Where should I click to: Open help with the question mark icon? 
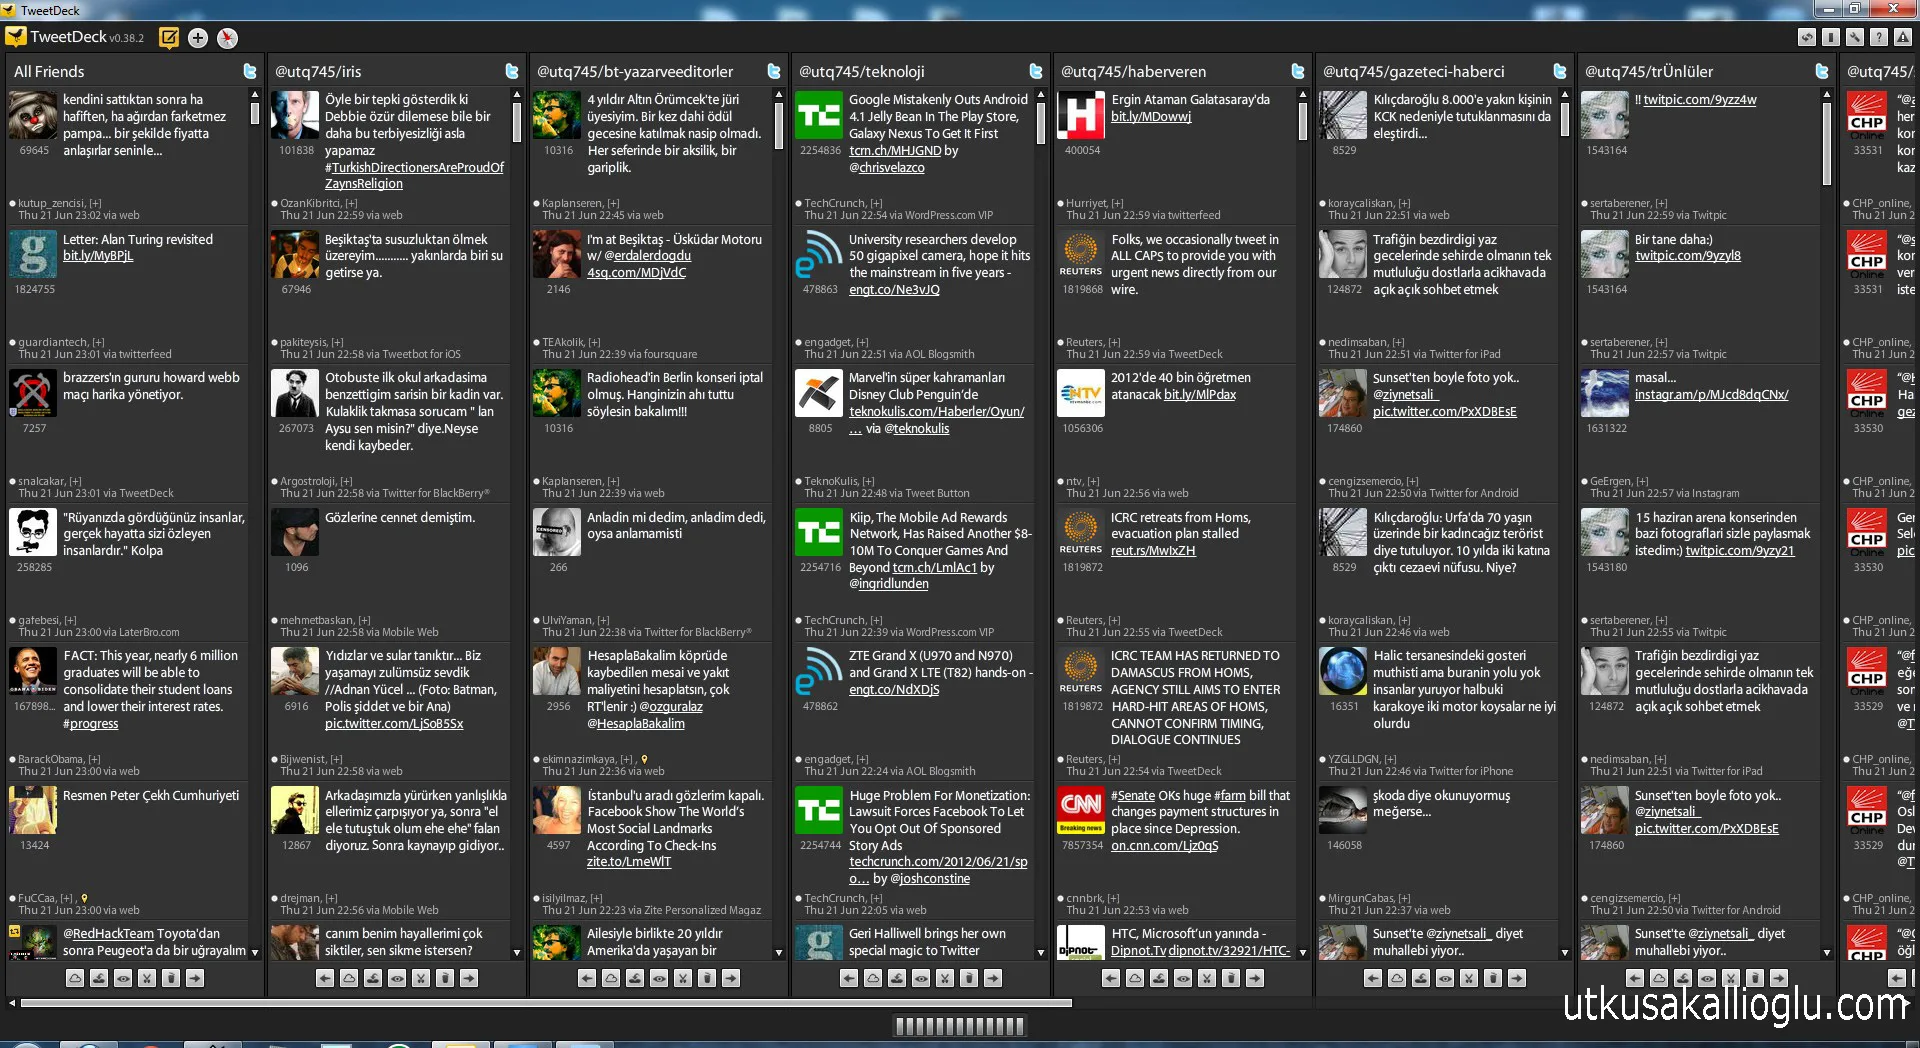[x=1879, y=37]
